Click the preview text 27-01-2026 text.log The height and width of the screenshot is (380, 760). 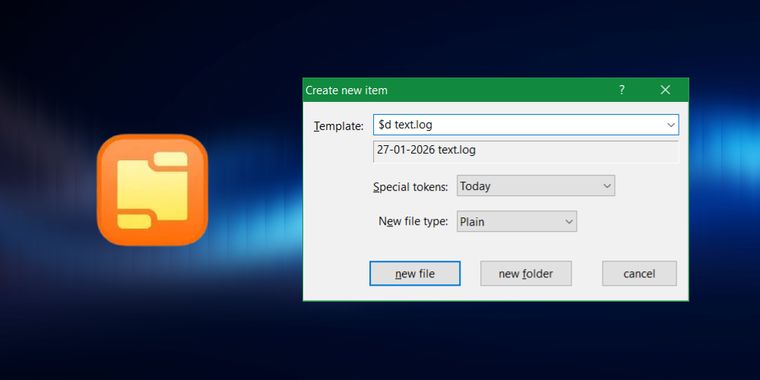coord(426,150)
